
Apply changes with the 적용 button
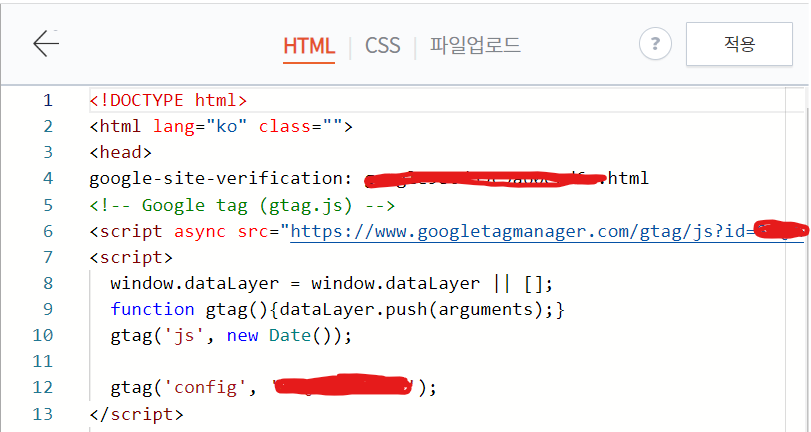pyautogui.click(x=739, y=44)
